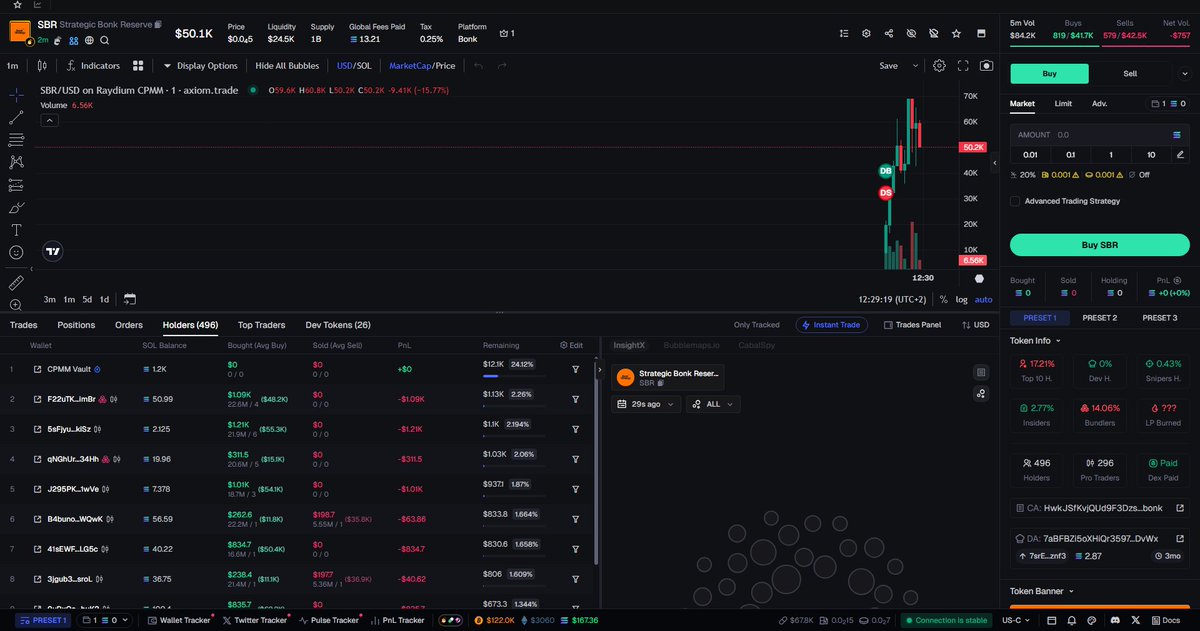The width and height of the screenshot is (1200, 631).
Task: Activate the zoom-in chart tool
Action: pos(17,305)
